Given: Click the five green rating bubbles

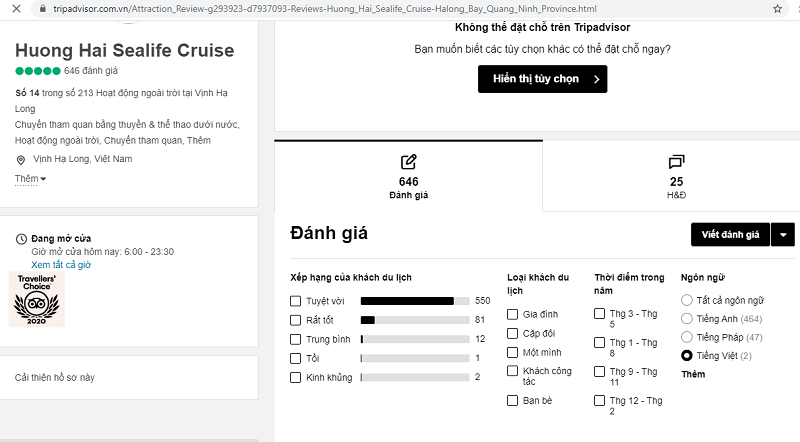Looking at the screenshot, I should click(38, 71).
